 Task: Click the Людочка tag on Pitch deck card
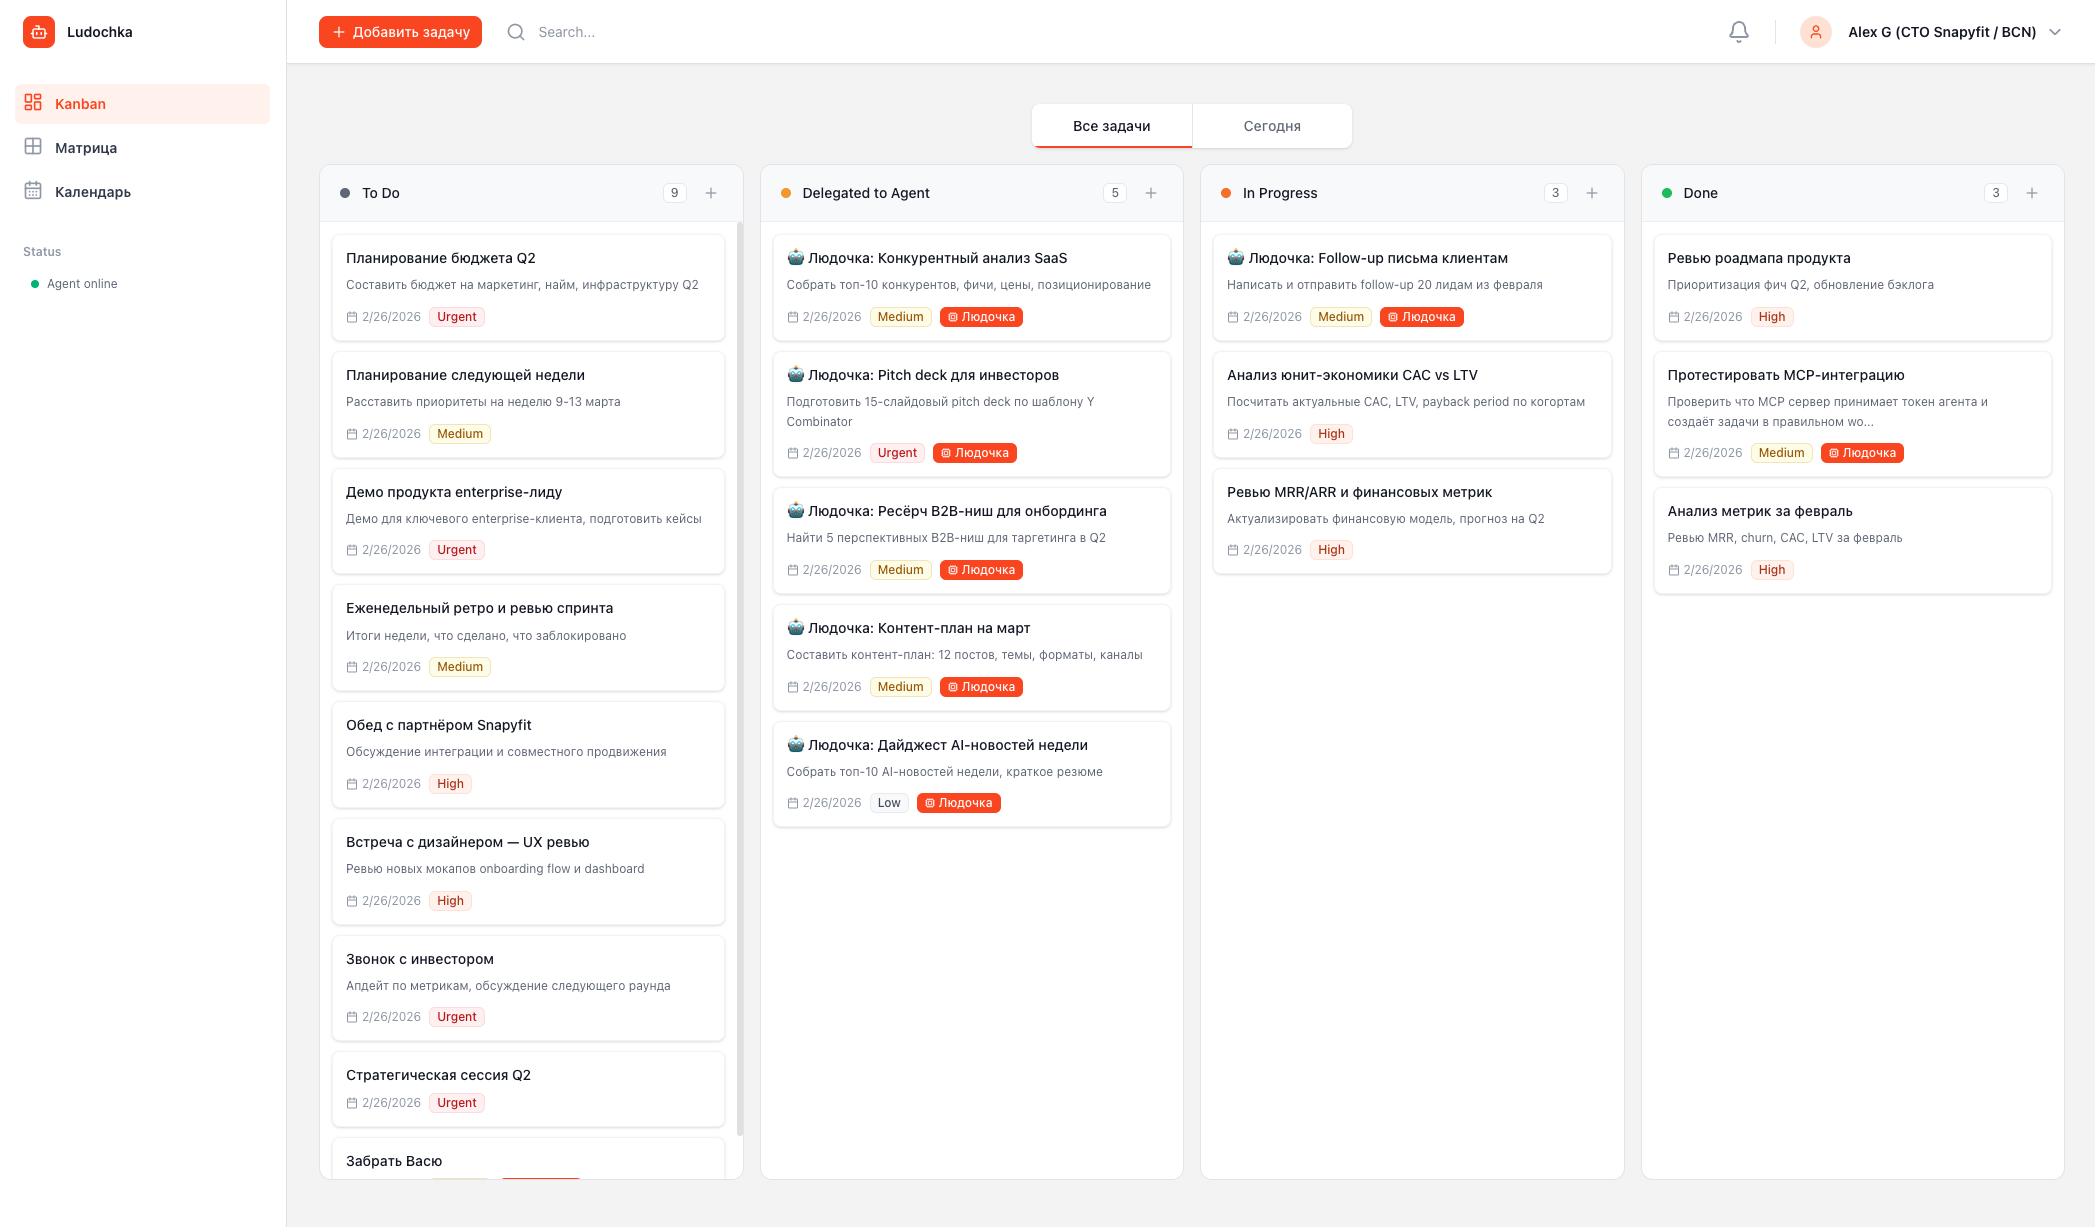(975, 453)
